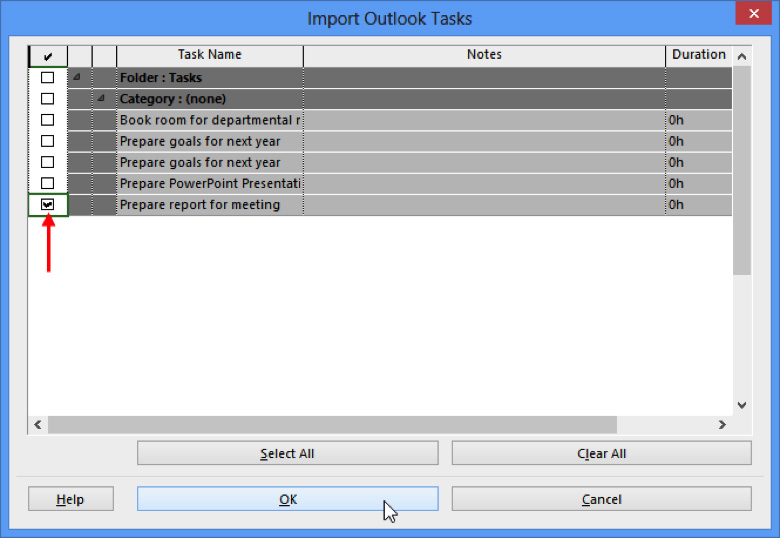Open Help for importing tasks
This screenshot has width=780, height=538.
[71, 499]
